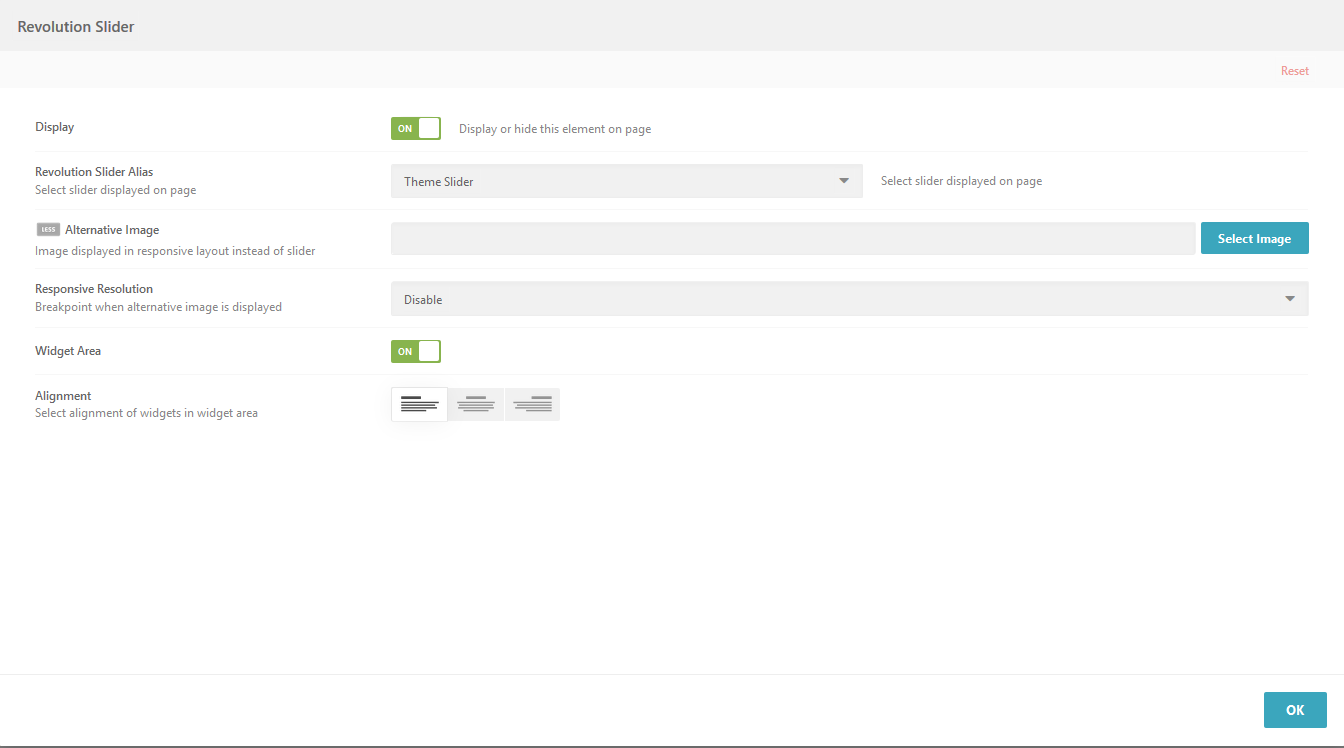Viewport: 1344px width, 748px height.
Task: Click the Alternative Image path field
Action: pos(793,238)
